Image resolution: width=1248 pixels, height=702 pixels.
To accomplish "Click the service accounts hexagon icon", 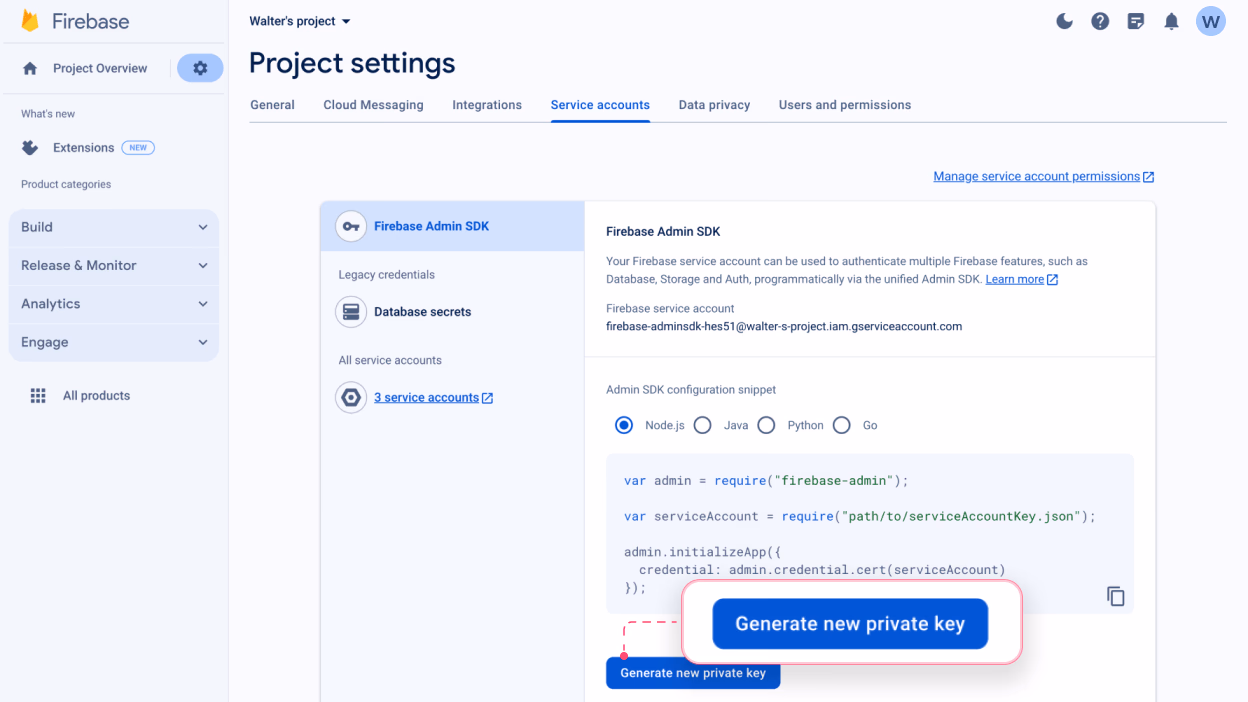I will 351,397.
